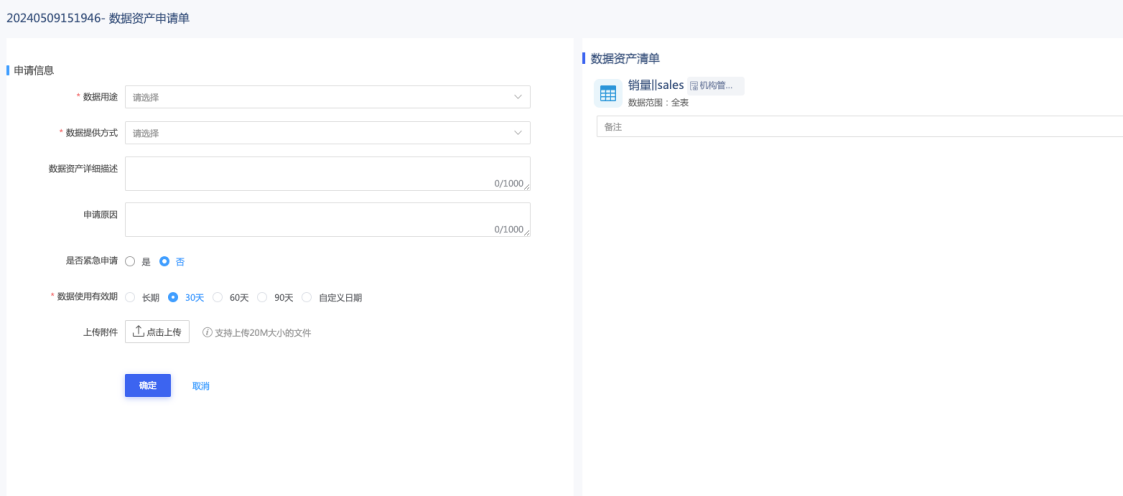Open the 数据提供方式 dropdown
1123x496 pixels.
[x=328, y=132]
